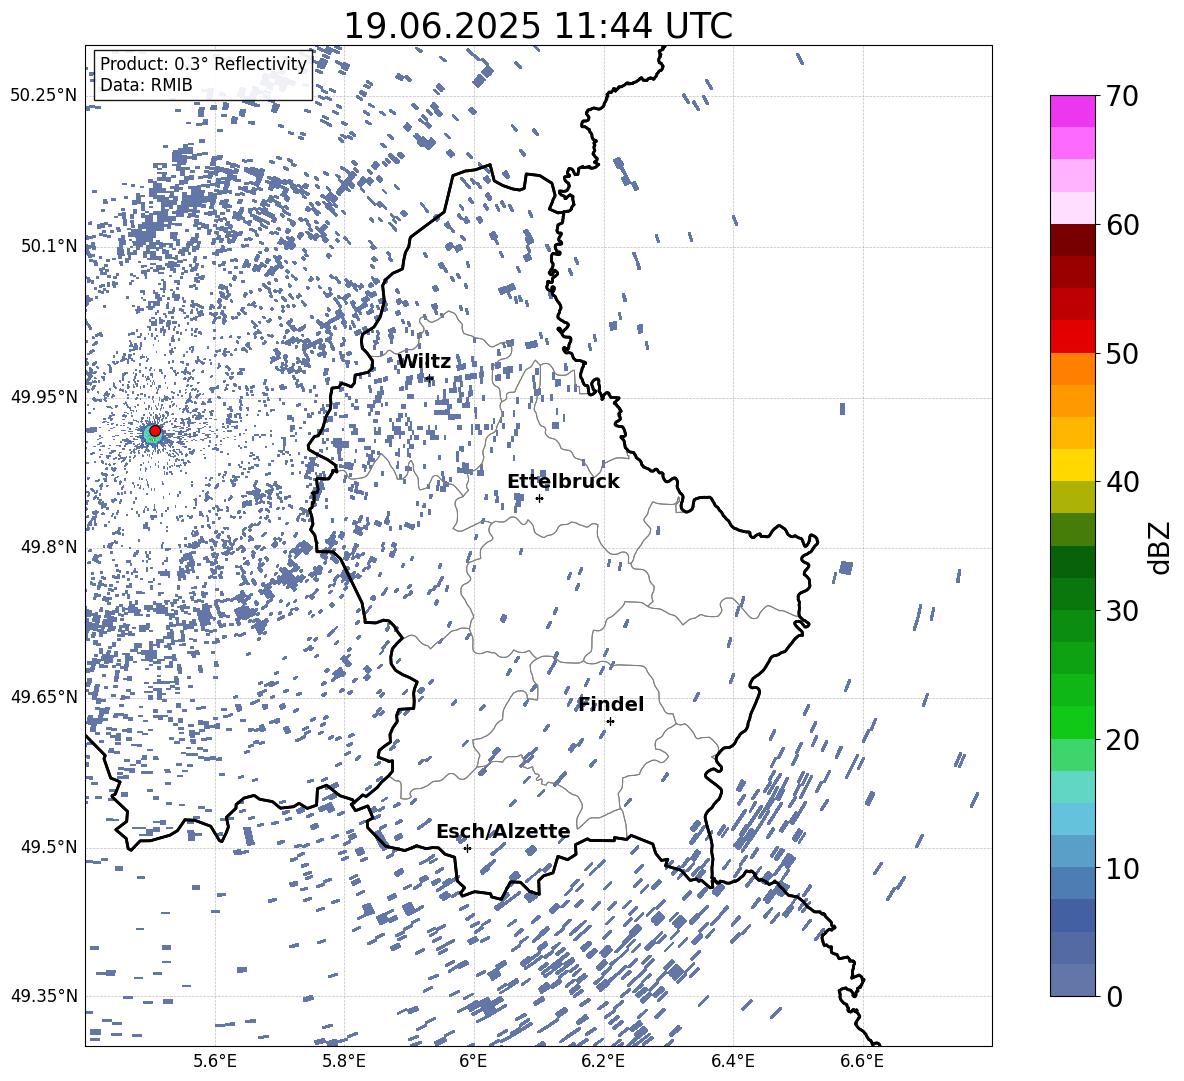Click the dark maroon colorbar segment below 60
The width and height of the screenshot is (1184, 1081).
1072,240
